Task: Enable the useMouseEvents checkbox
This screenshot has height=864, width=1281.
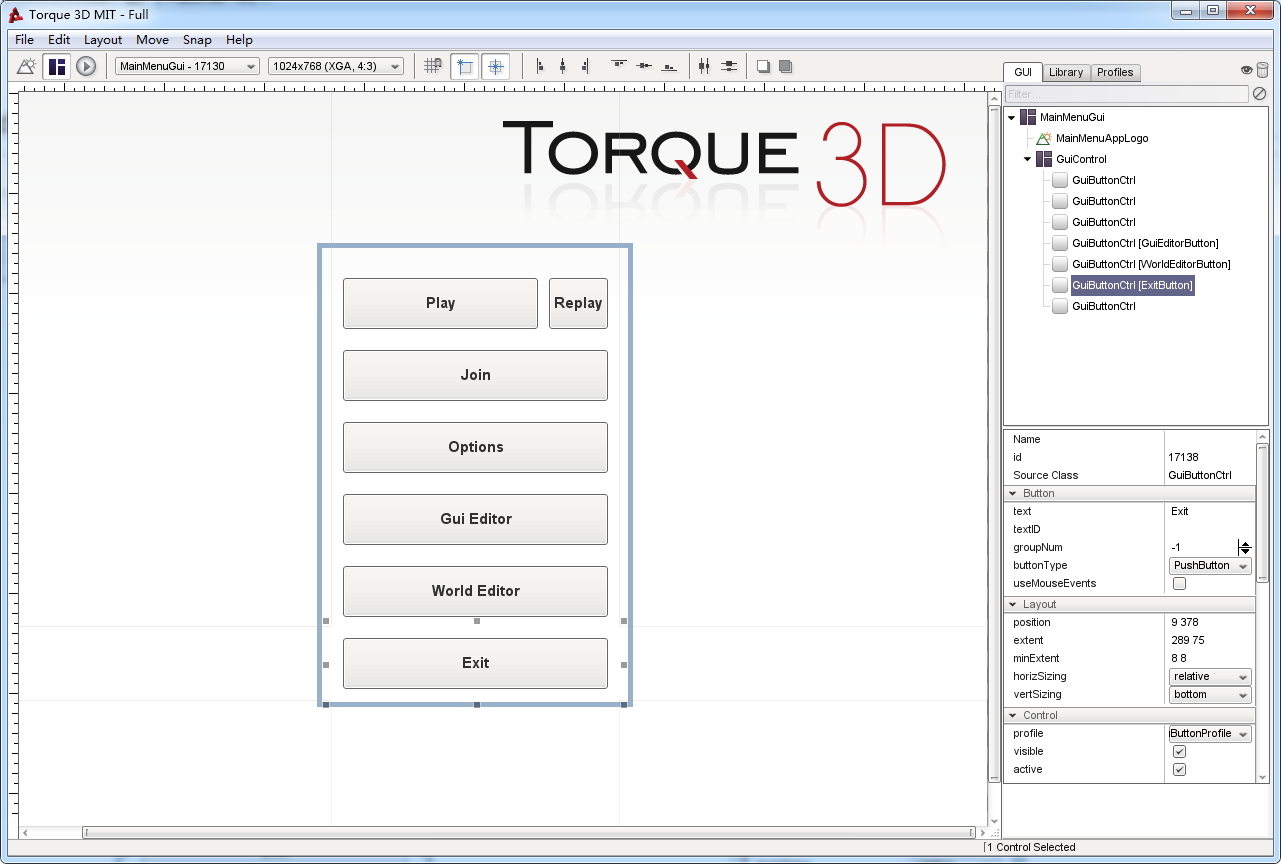Action: [x=1179, y=584]
